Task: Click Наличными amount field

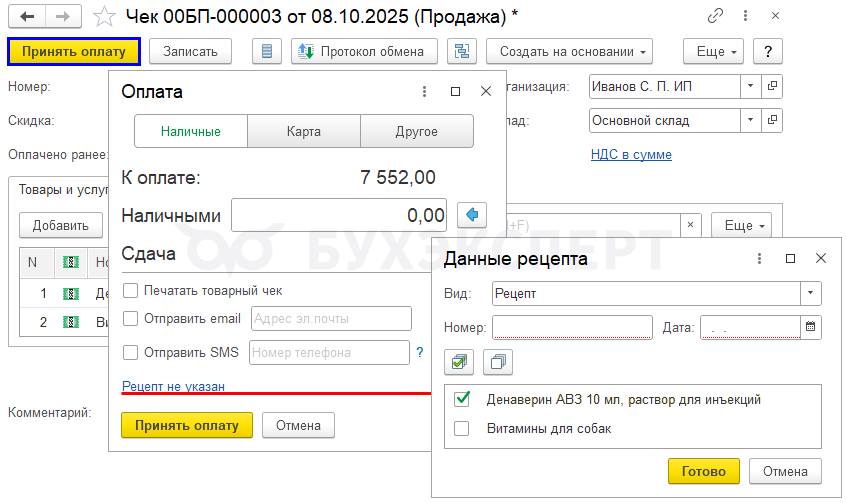Action: click(x=339, y=215)
